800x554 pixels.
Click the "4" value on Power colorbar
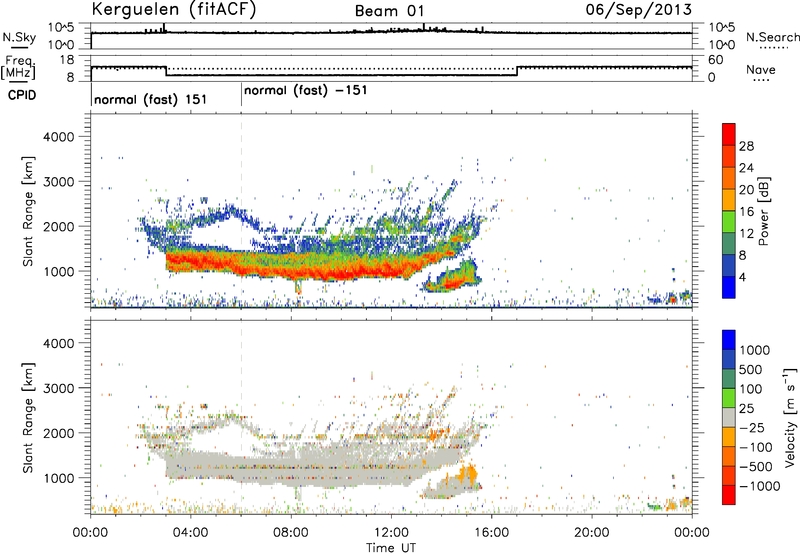pyautogui.click(x=742, y=277)
